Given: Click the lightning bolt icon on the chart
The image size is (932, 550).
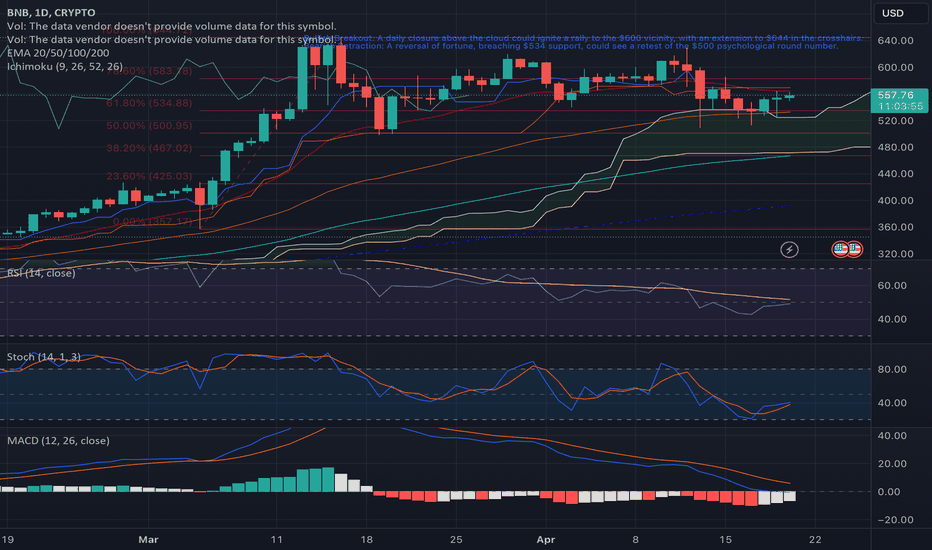Looking at the screenshot, I should click(x=789, y=250).
